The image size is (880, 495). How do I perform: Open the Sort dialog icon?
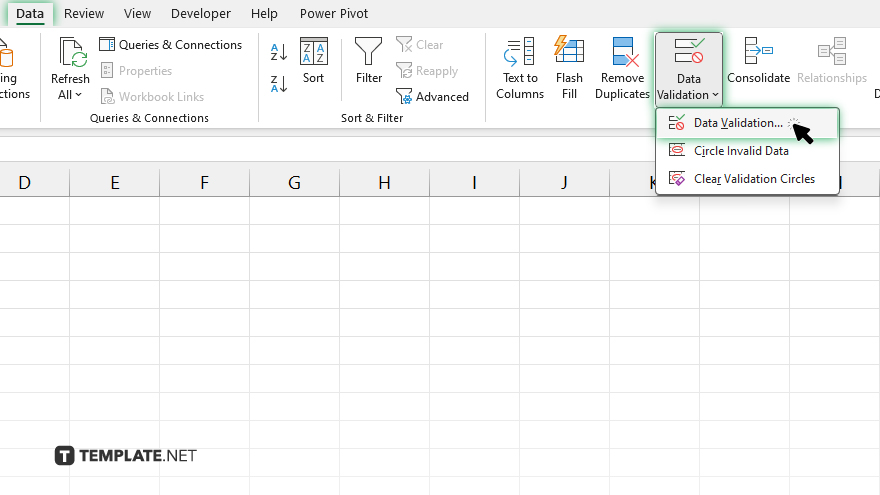pos(314,60)
